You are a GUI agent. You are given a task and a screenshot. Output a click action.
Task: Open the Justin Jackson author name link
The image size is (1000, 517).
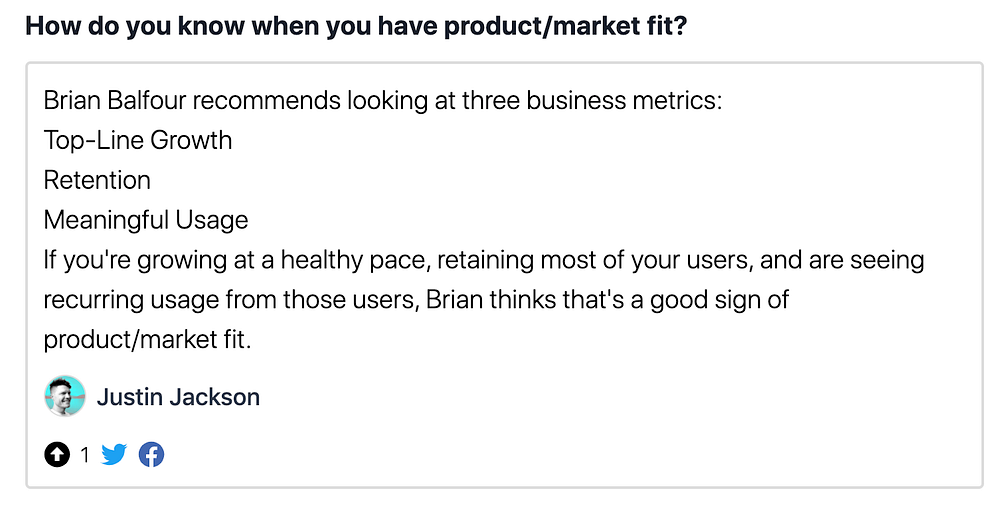point(178,397)
